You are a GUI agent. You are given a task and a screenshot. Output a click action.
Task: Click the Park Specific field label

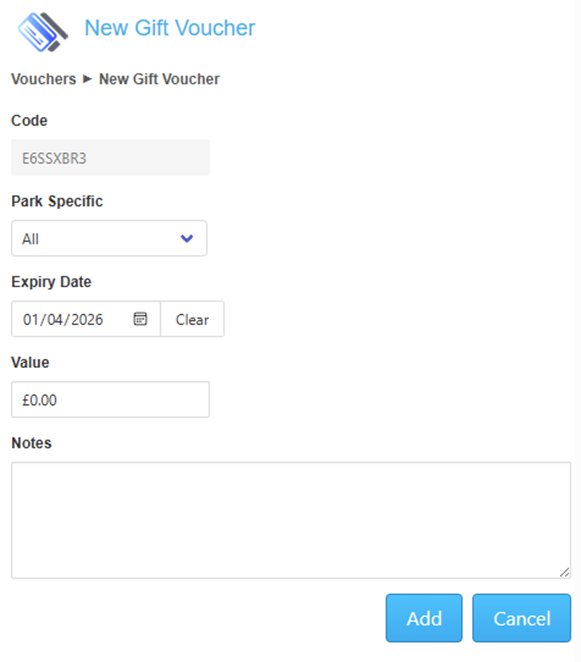click(57, 201)
